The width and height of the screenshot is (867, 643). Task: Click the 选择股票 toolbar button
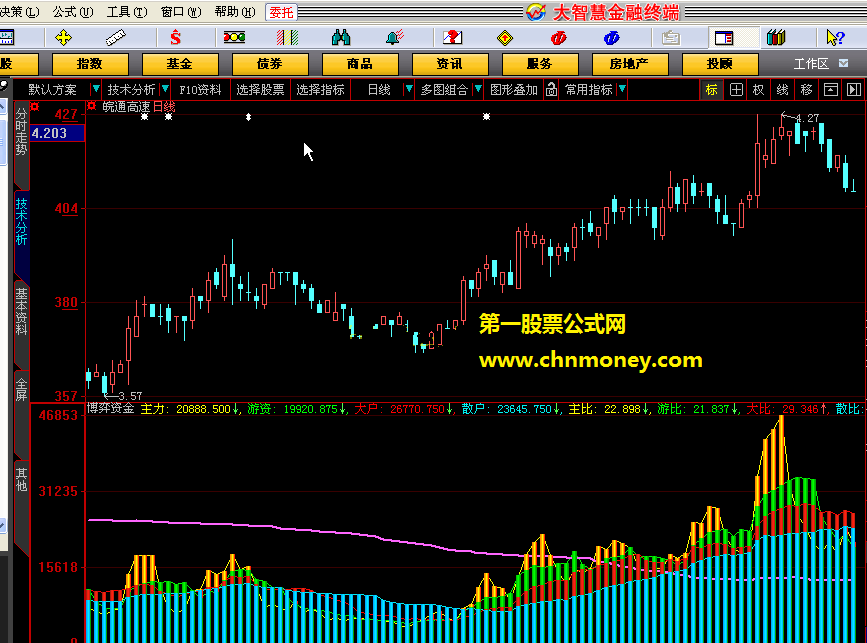(x=260, y=90)
